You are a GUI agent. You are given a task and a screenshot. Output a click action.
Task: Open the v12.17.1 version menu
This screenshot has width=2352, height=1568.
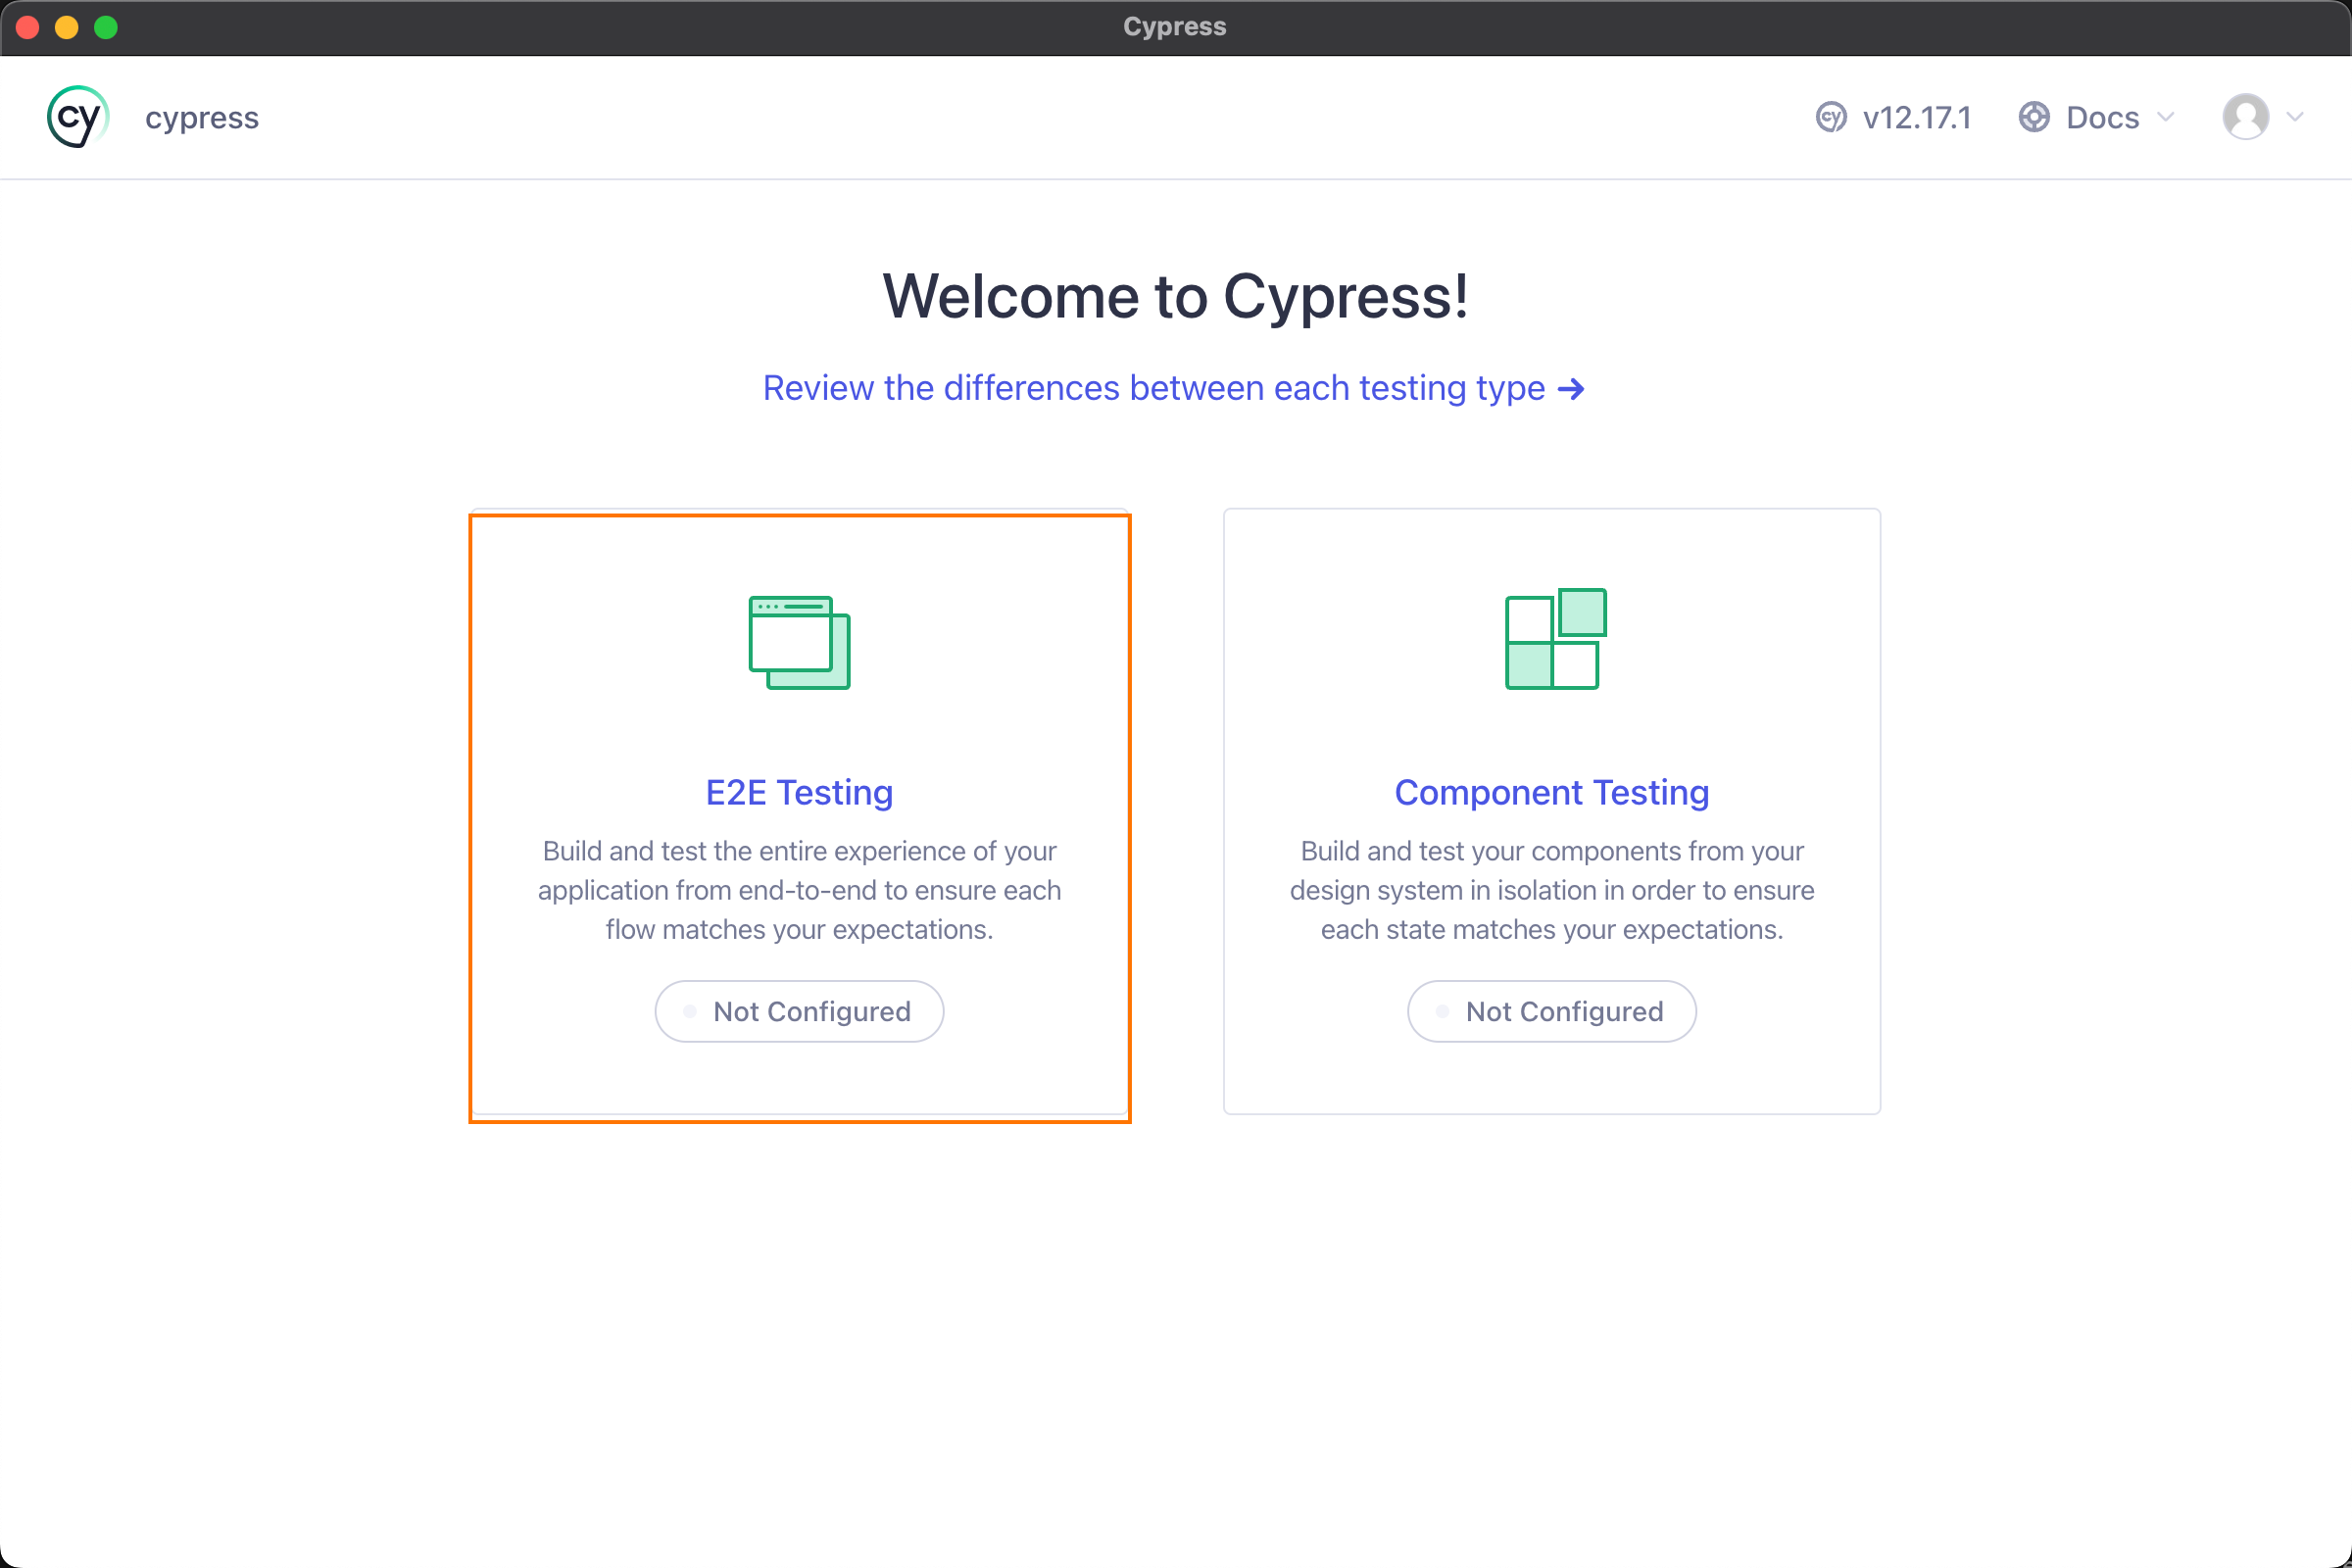click(x=1916, y=117)
